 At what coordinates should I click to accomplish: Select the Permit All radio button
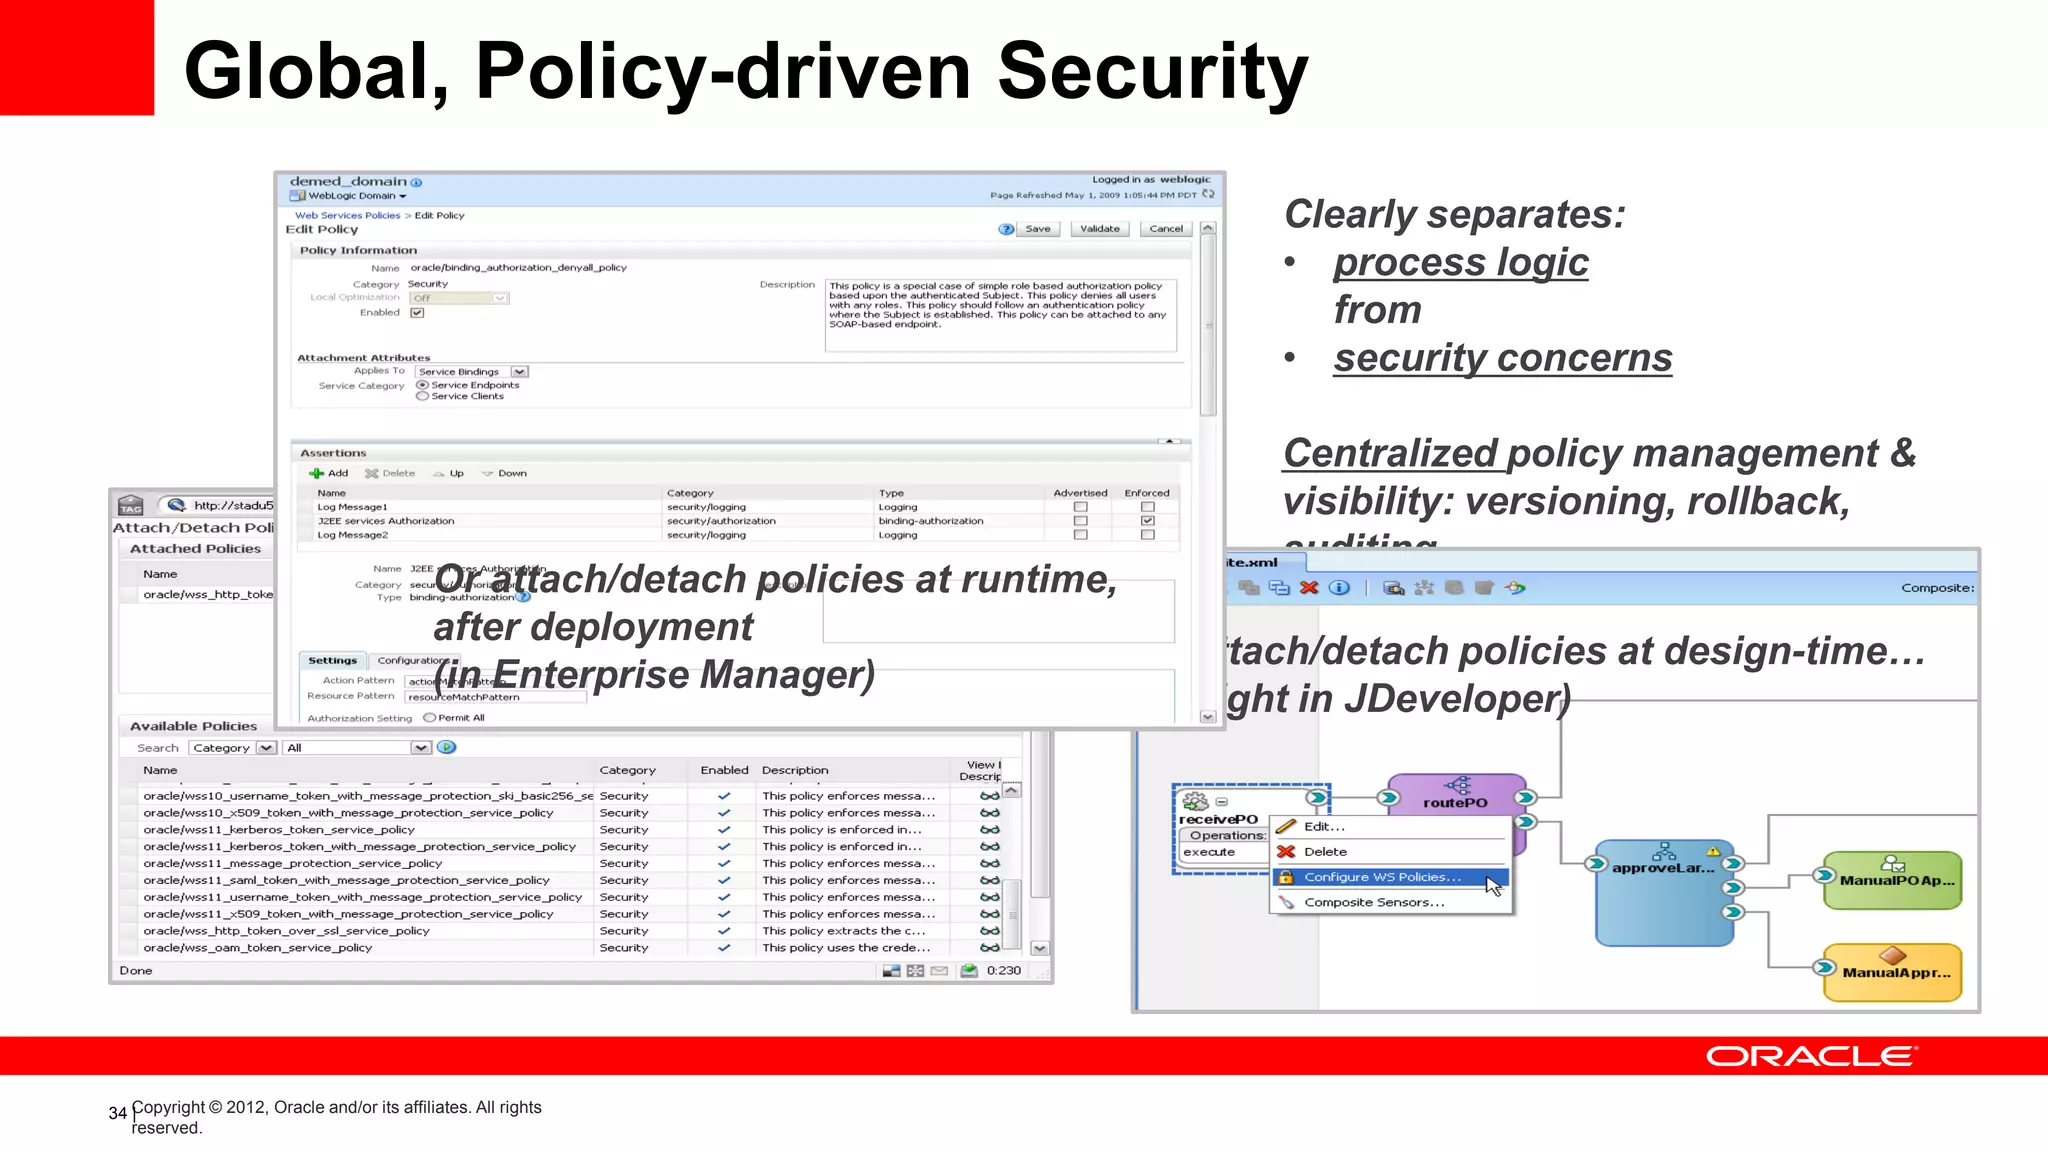(430, 718)
